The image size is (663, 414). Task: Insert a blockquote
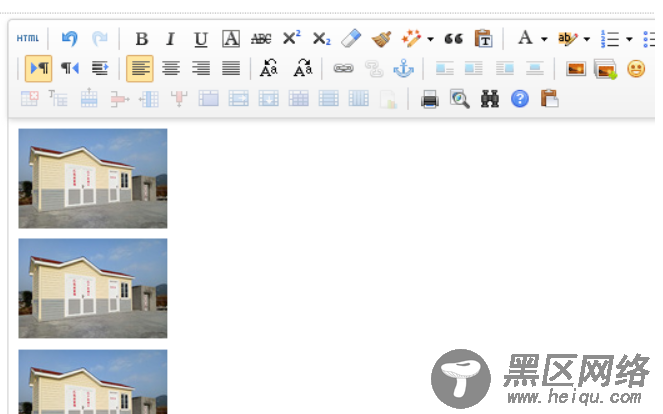coord(454,39)
